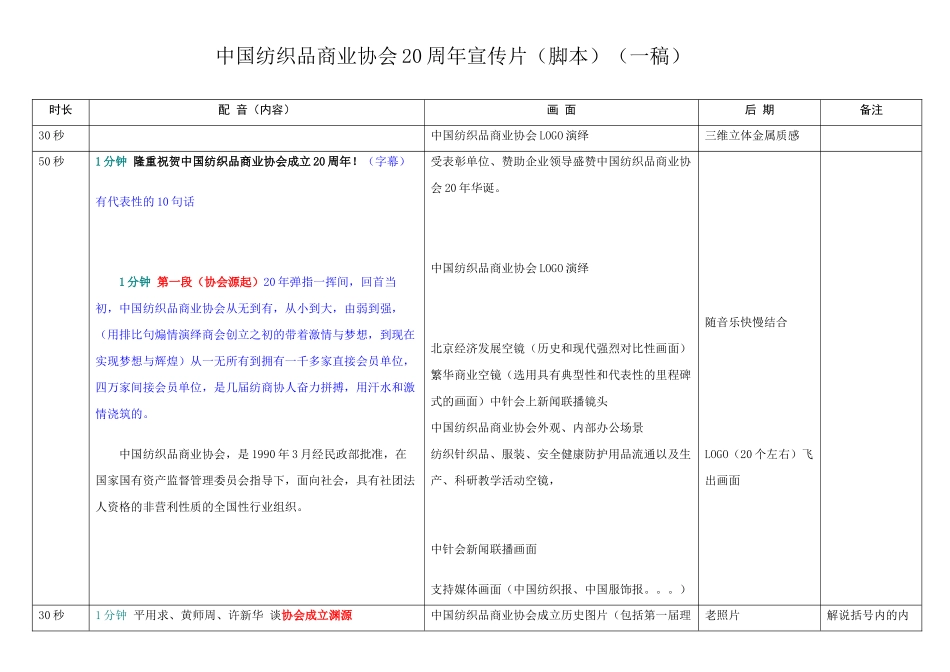This screenshot has width=950, height=672.
Task: Click the line 四万家间接会员单位
Action: click(255, 387)
